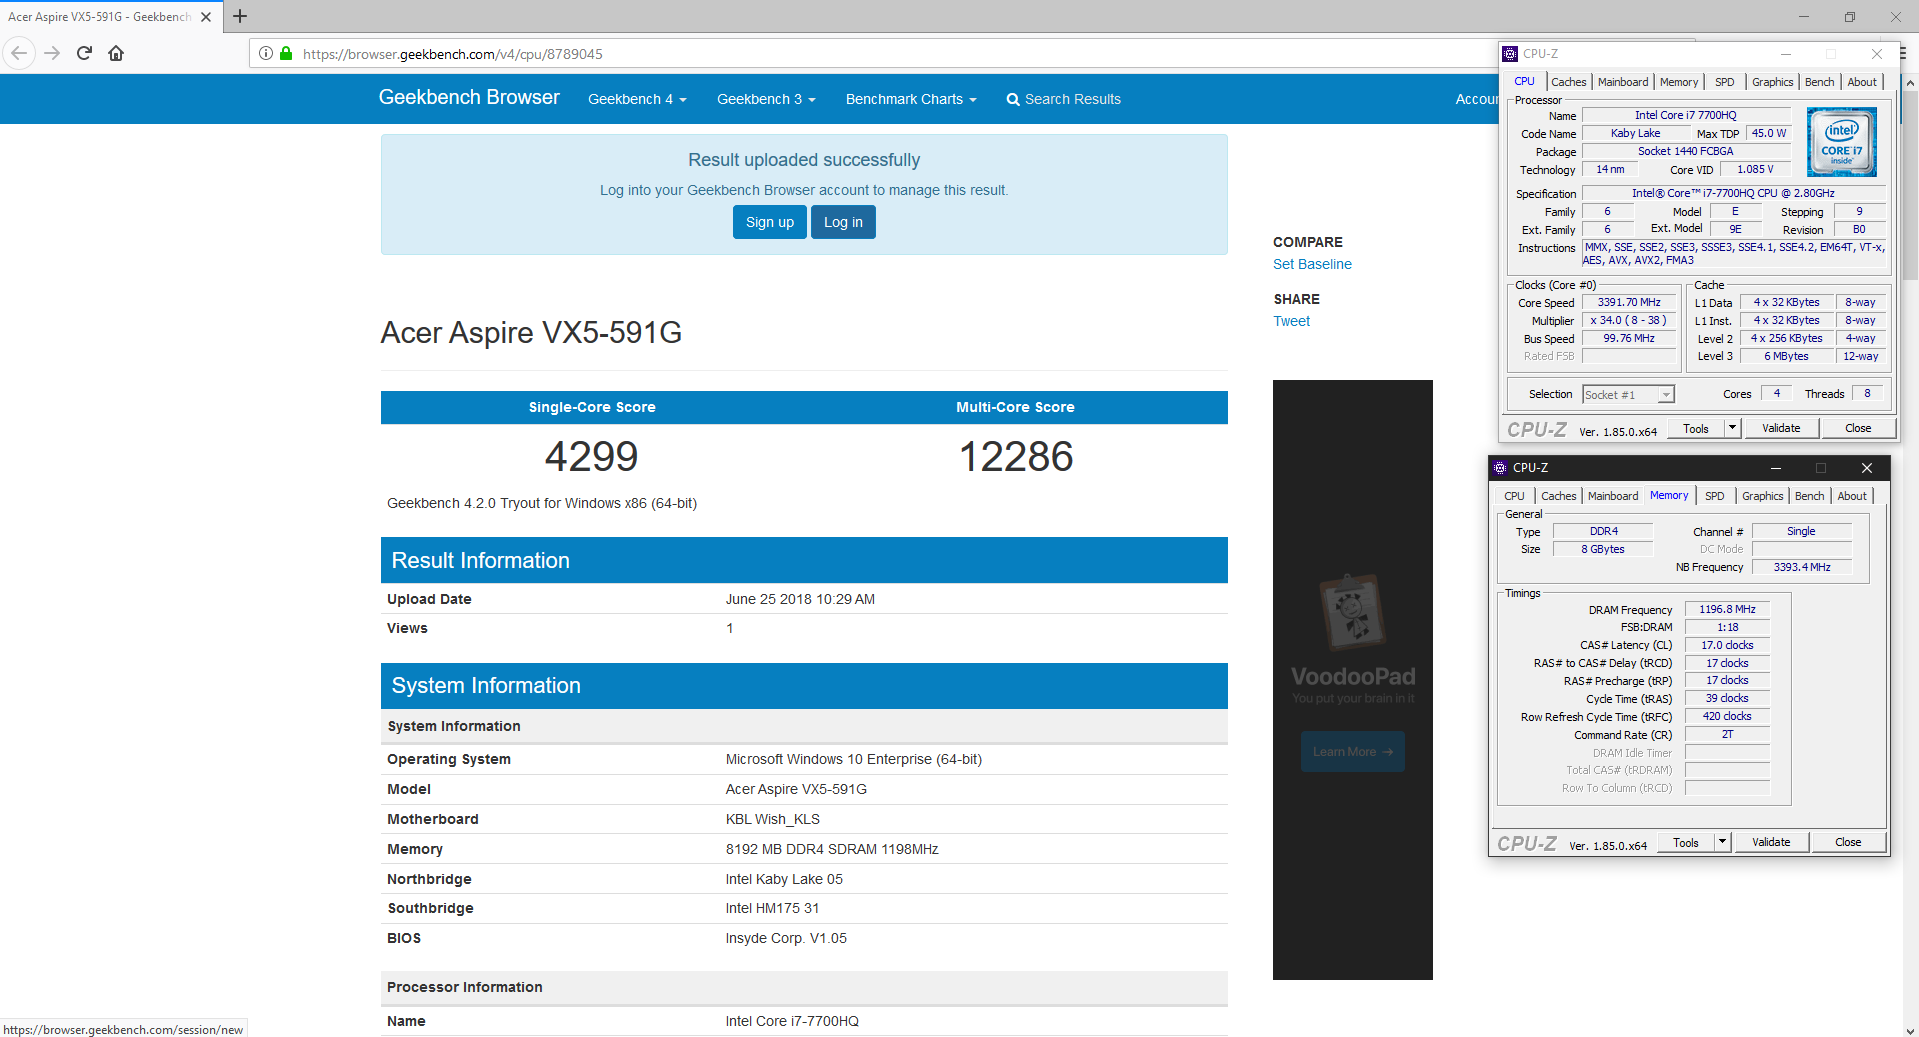Viewport: 1919px width, 1037px height.
Task: Select the CPU tab in upper CPU-Z window
Action: point(1524,82)
